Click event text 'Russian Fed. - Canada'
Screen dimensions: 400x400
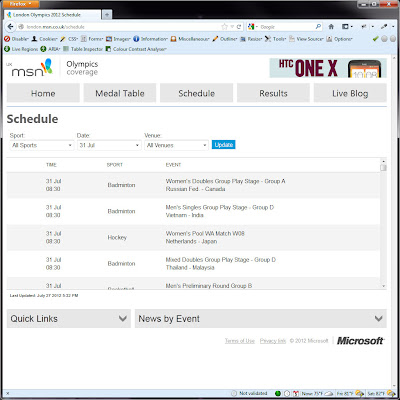195,189
